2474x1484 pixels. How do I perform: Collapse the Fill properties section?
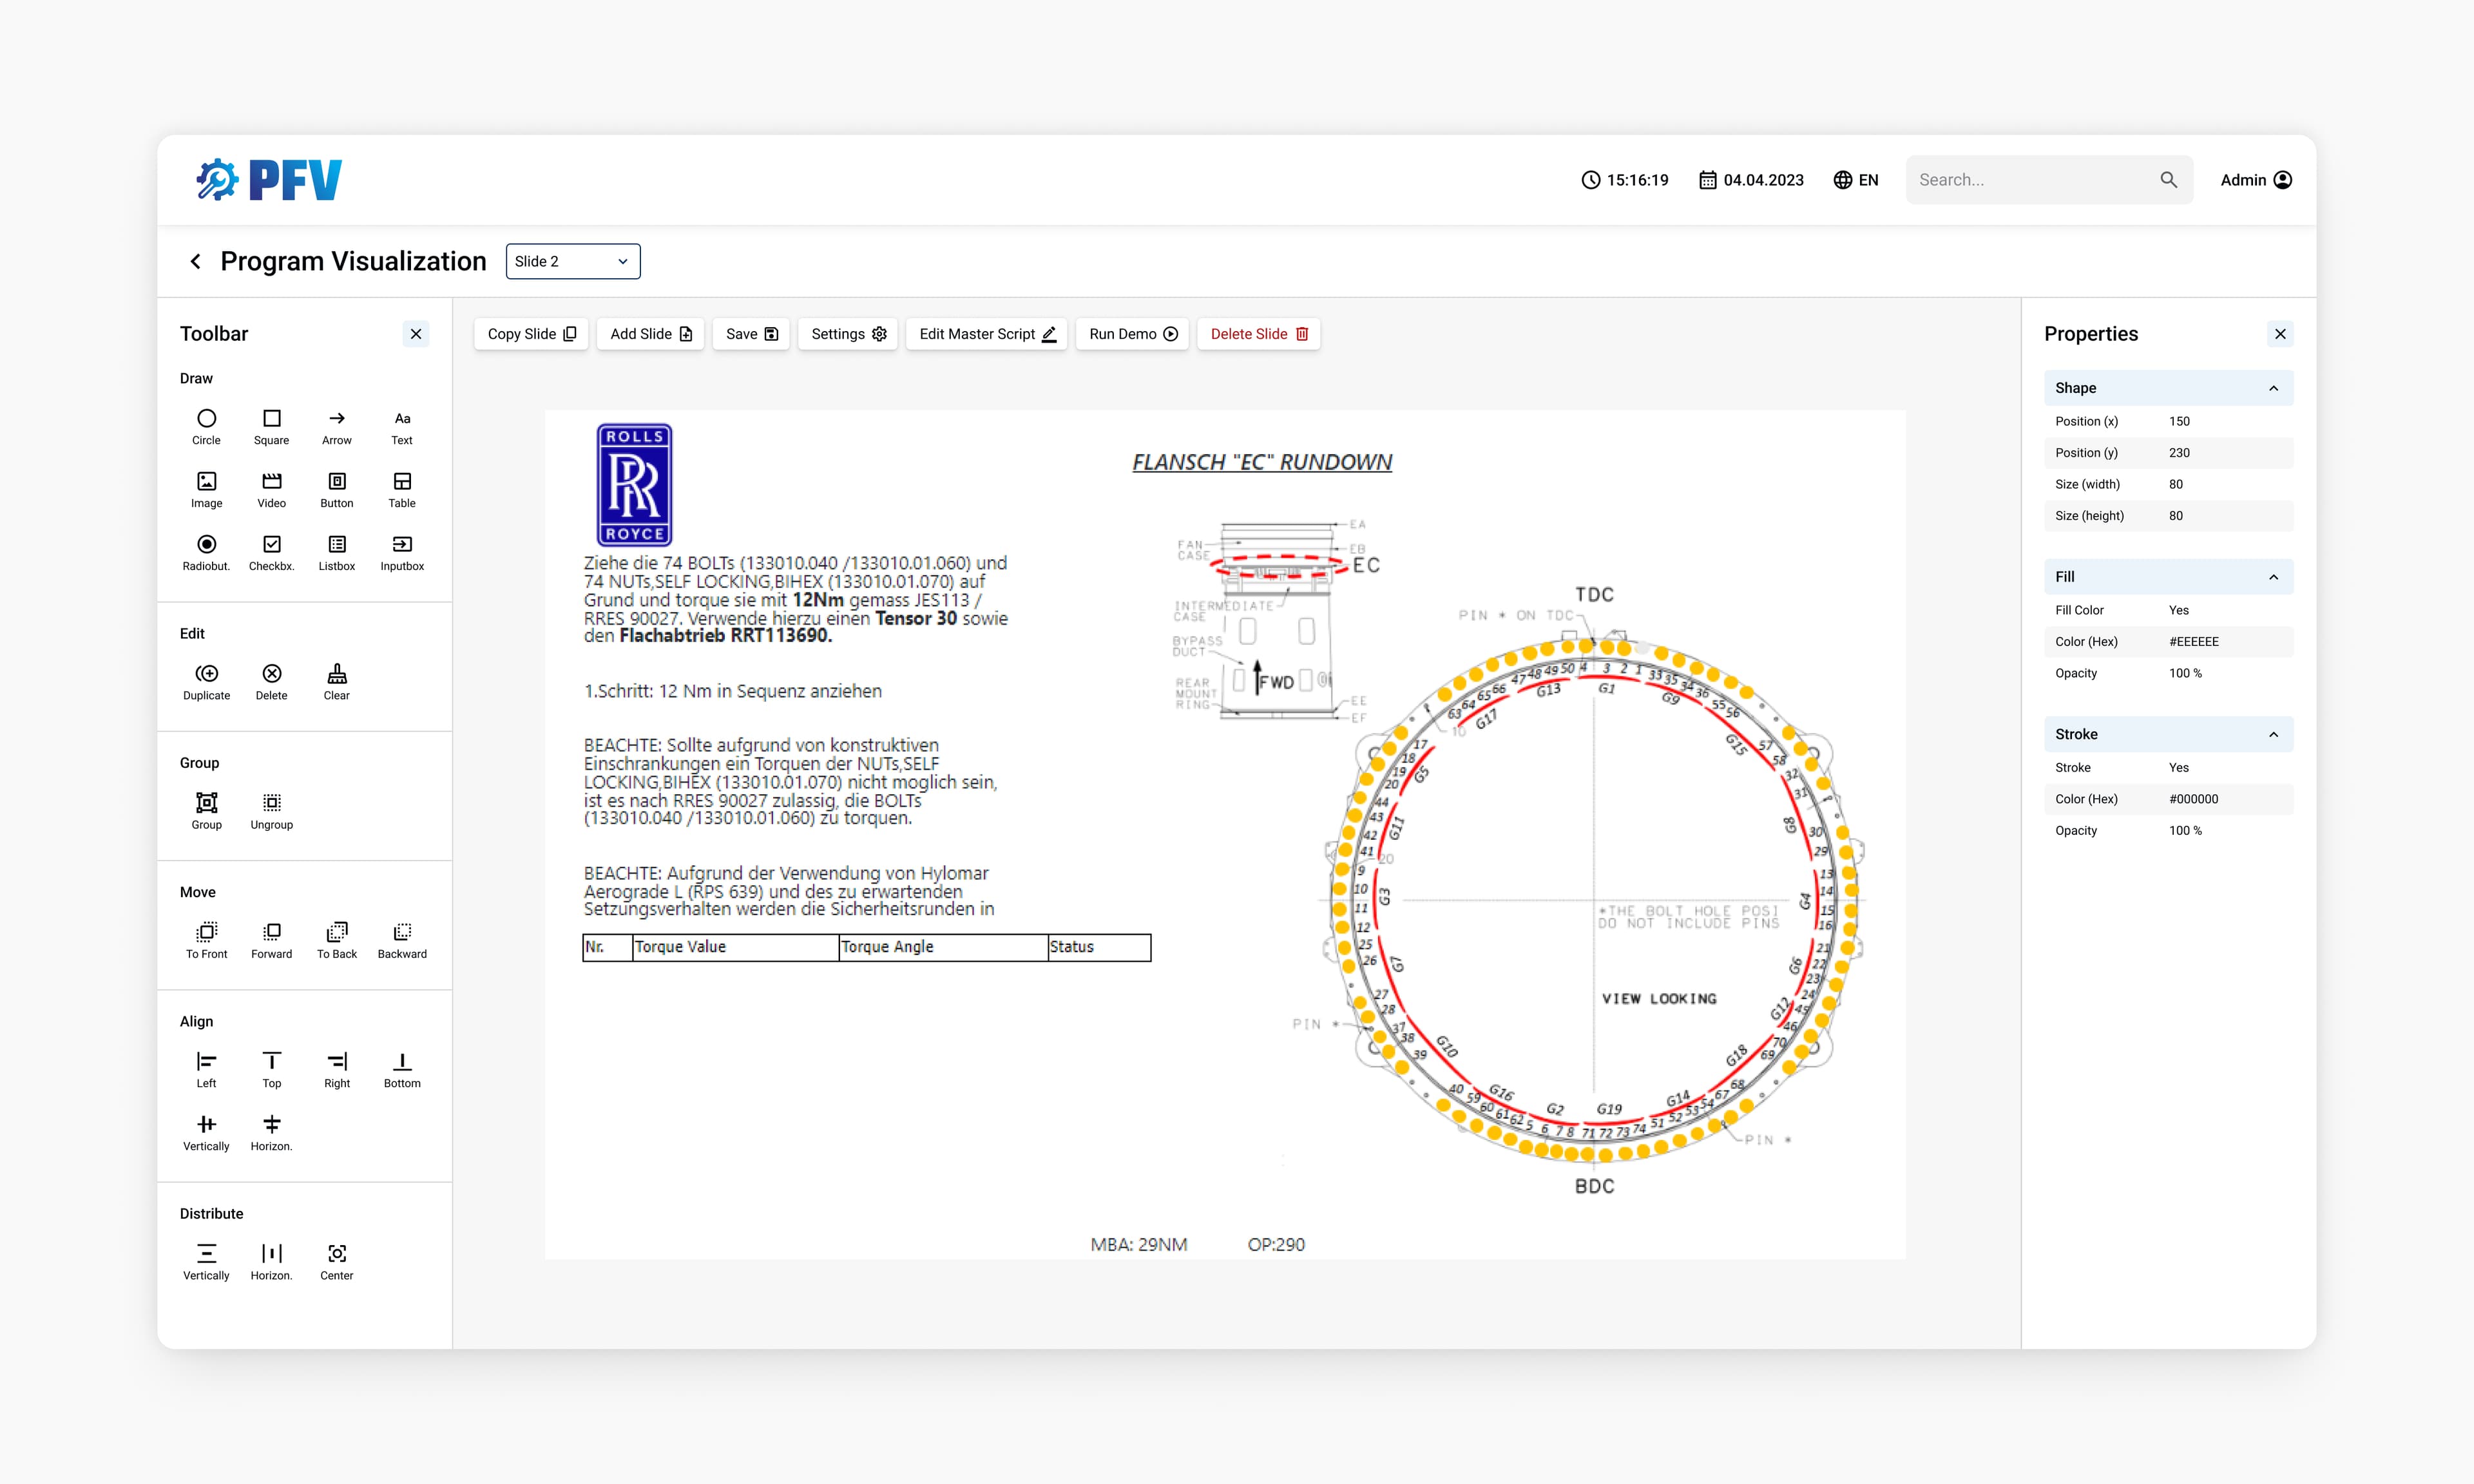pos(2273,577)
